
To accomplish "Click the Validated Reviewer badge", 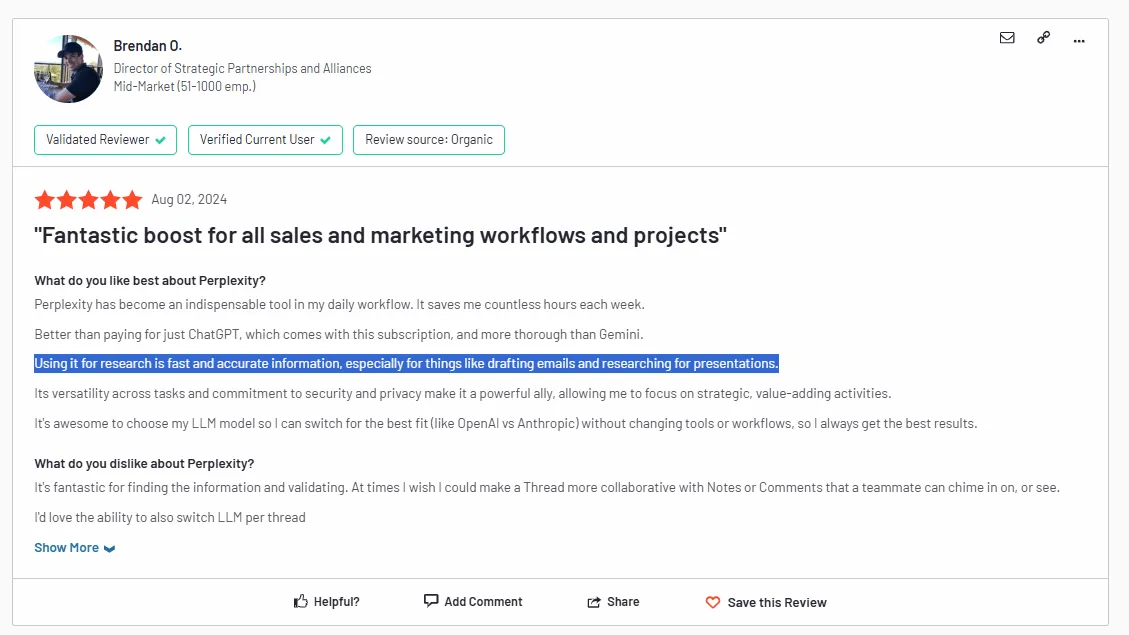I will click(105, 140).
